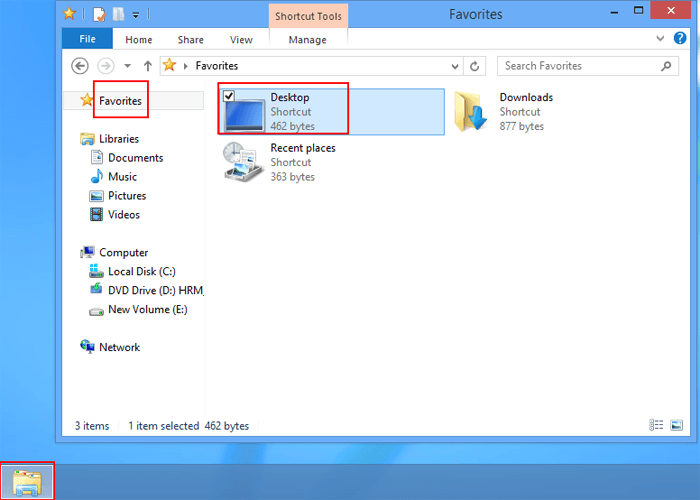
Task: Open the Videos library
Action: pyautogui.click(x=124, y=215)
